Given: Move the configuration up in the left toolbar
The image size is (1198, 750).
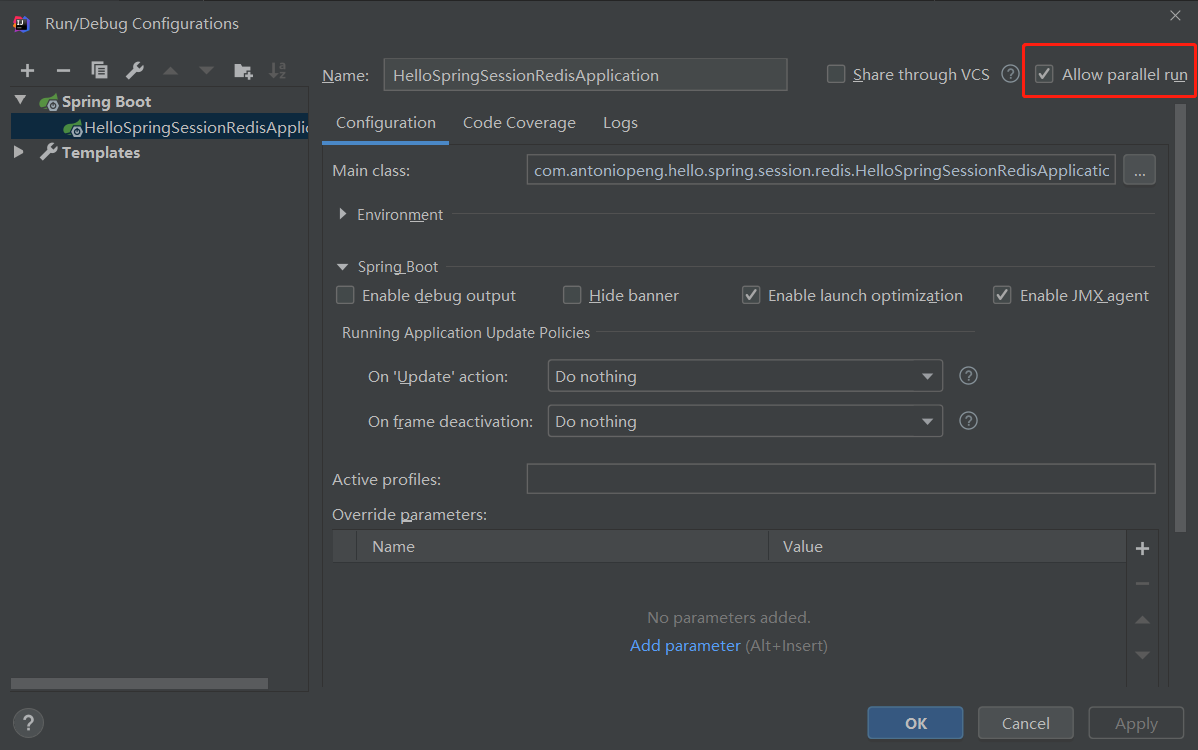Looking at the screenshot, I should tap(170, 71).
